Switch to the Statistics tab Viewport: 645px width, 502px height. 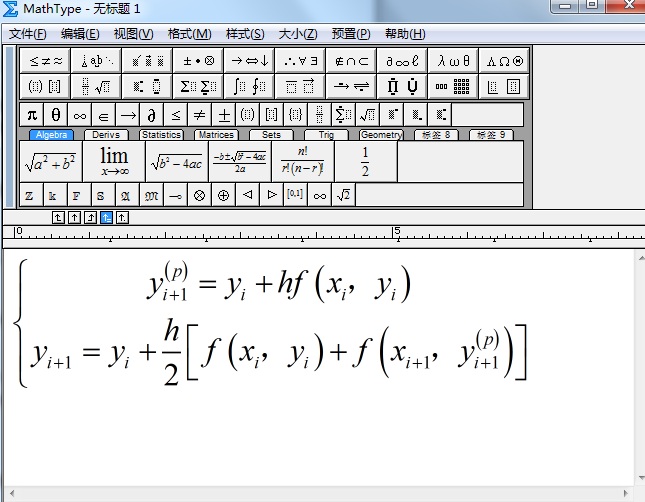coord(161,135)
